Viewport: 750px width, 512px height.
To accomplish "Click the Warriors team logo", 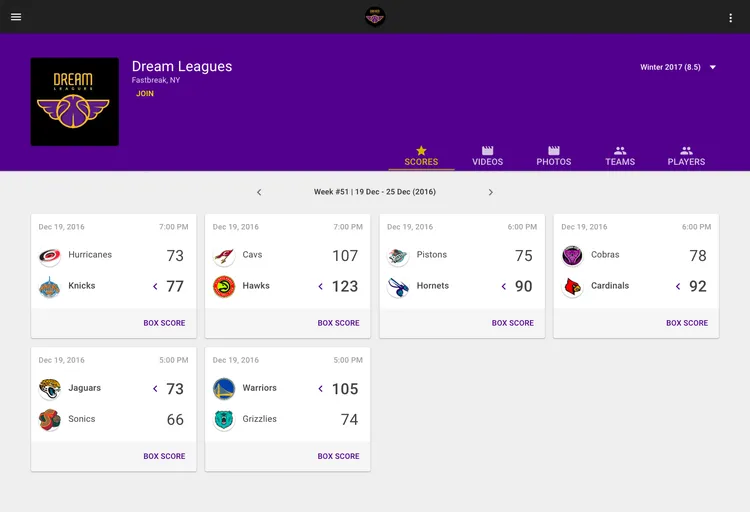I will click(x=224, y=389).
